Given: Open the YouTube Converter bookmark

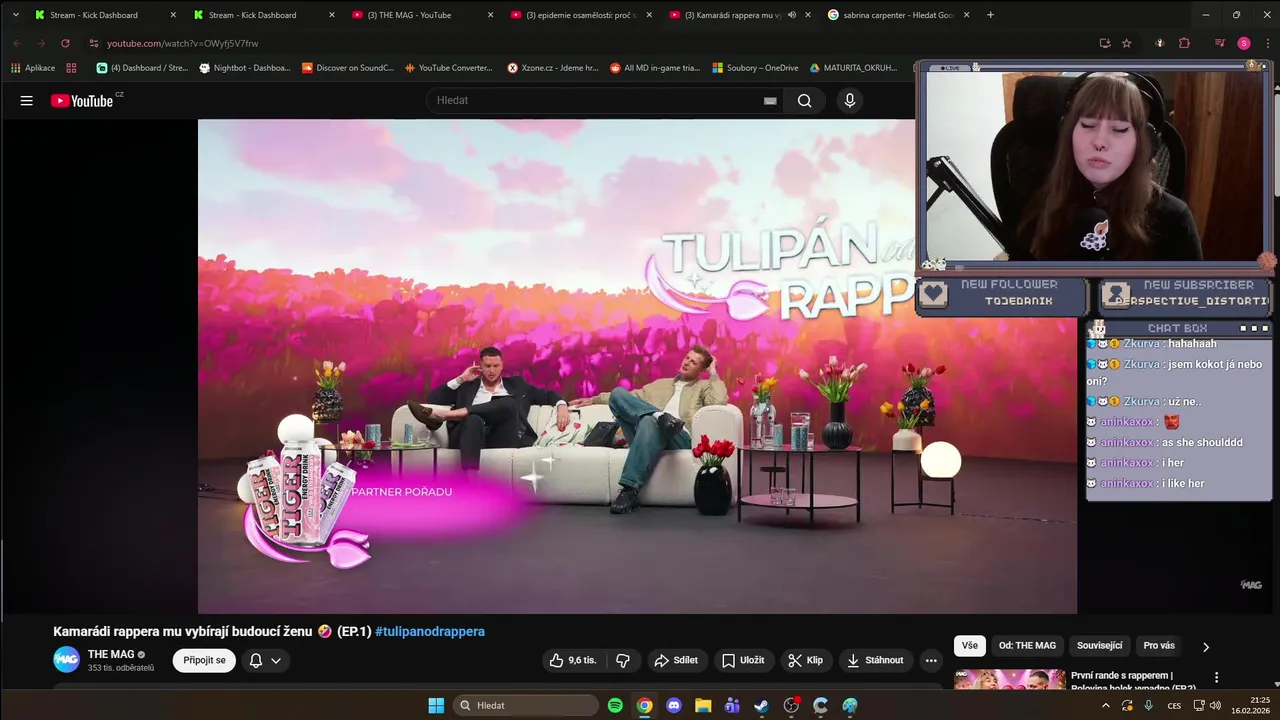Looking at the screenshot, I should pos(449,68).
